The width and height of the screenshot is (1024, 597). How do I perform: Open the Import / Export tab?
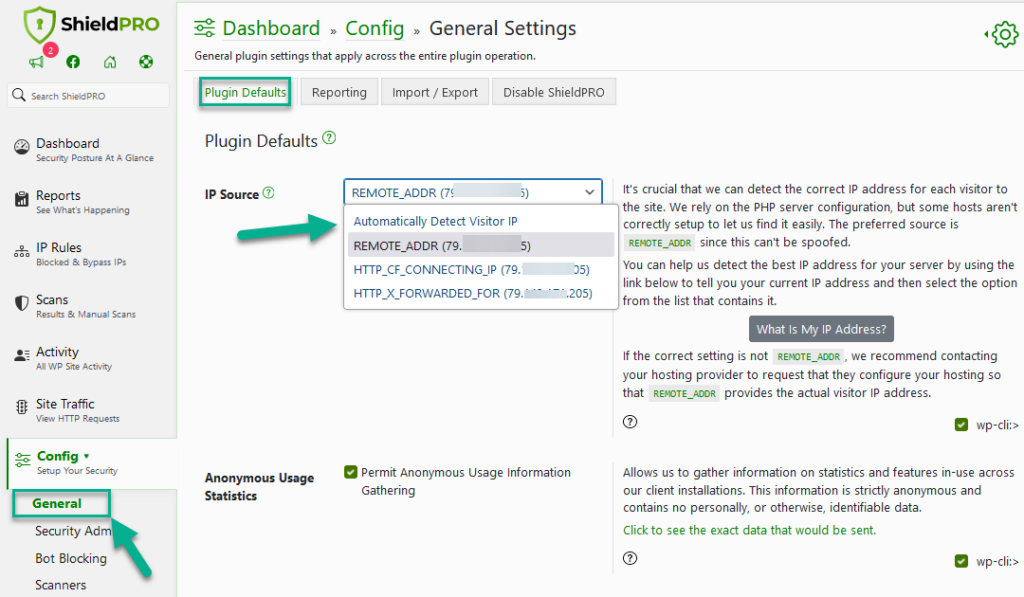click(434, 91)
